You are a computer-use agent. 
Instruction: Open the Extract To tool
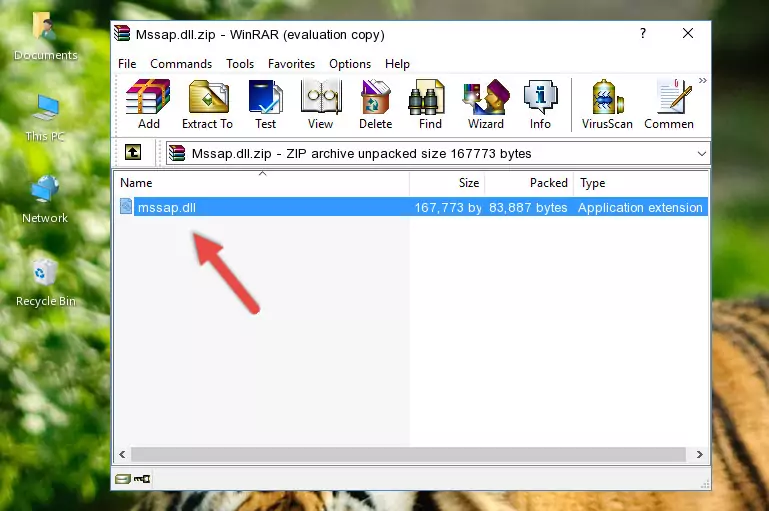point(207,104)
